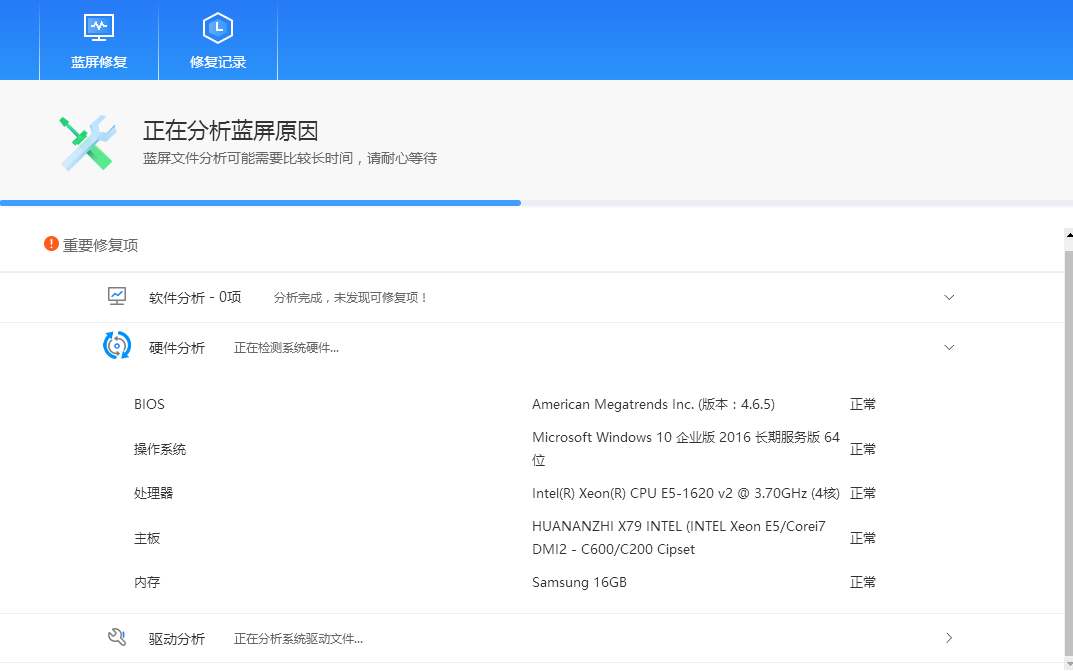
Task: Click the 修复记录 clock icon
Action: coord(217,28)
